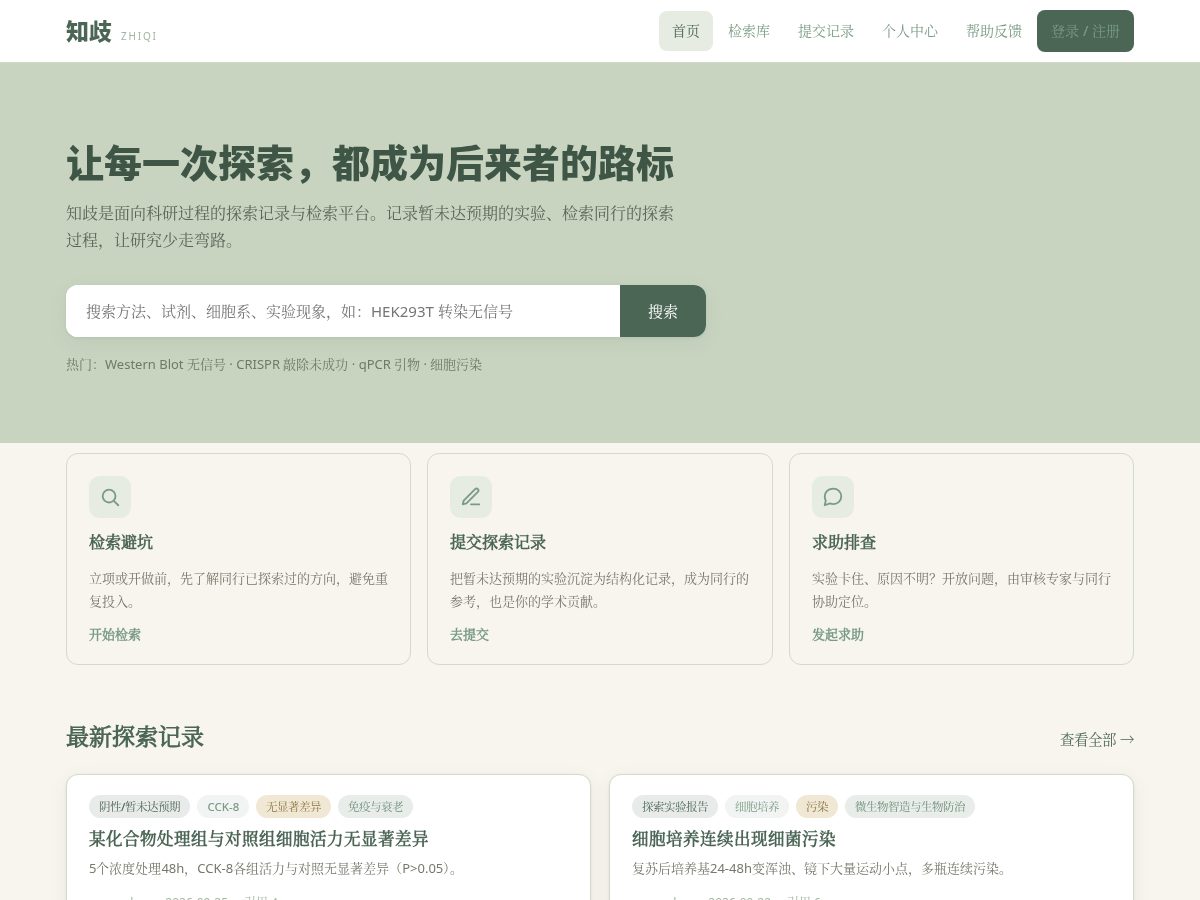The width and height of the screenshot is (1200, 900).
Task: Click hot keyword 细胞污染
Action: (x=456, y=365)
